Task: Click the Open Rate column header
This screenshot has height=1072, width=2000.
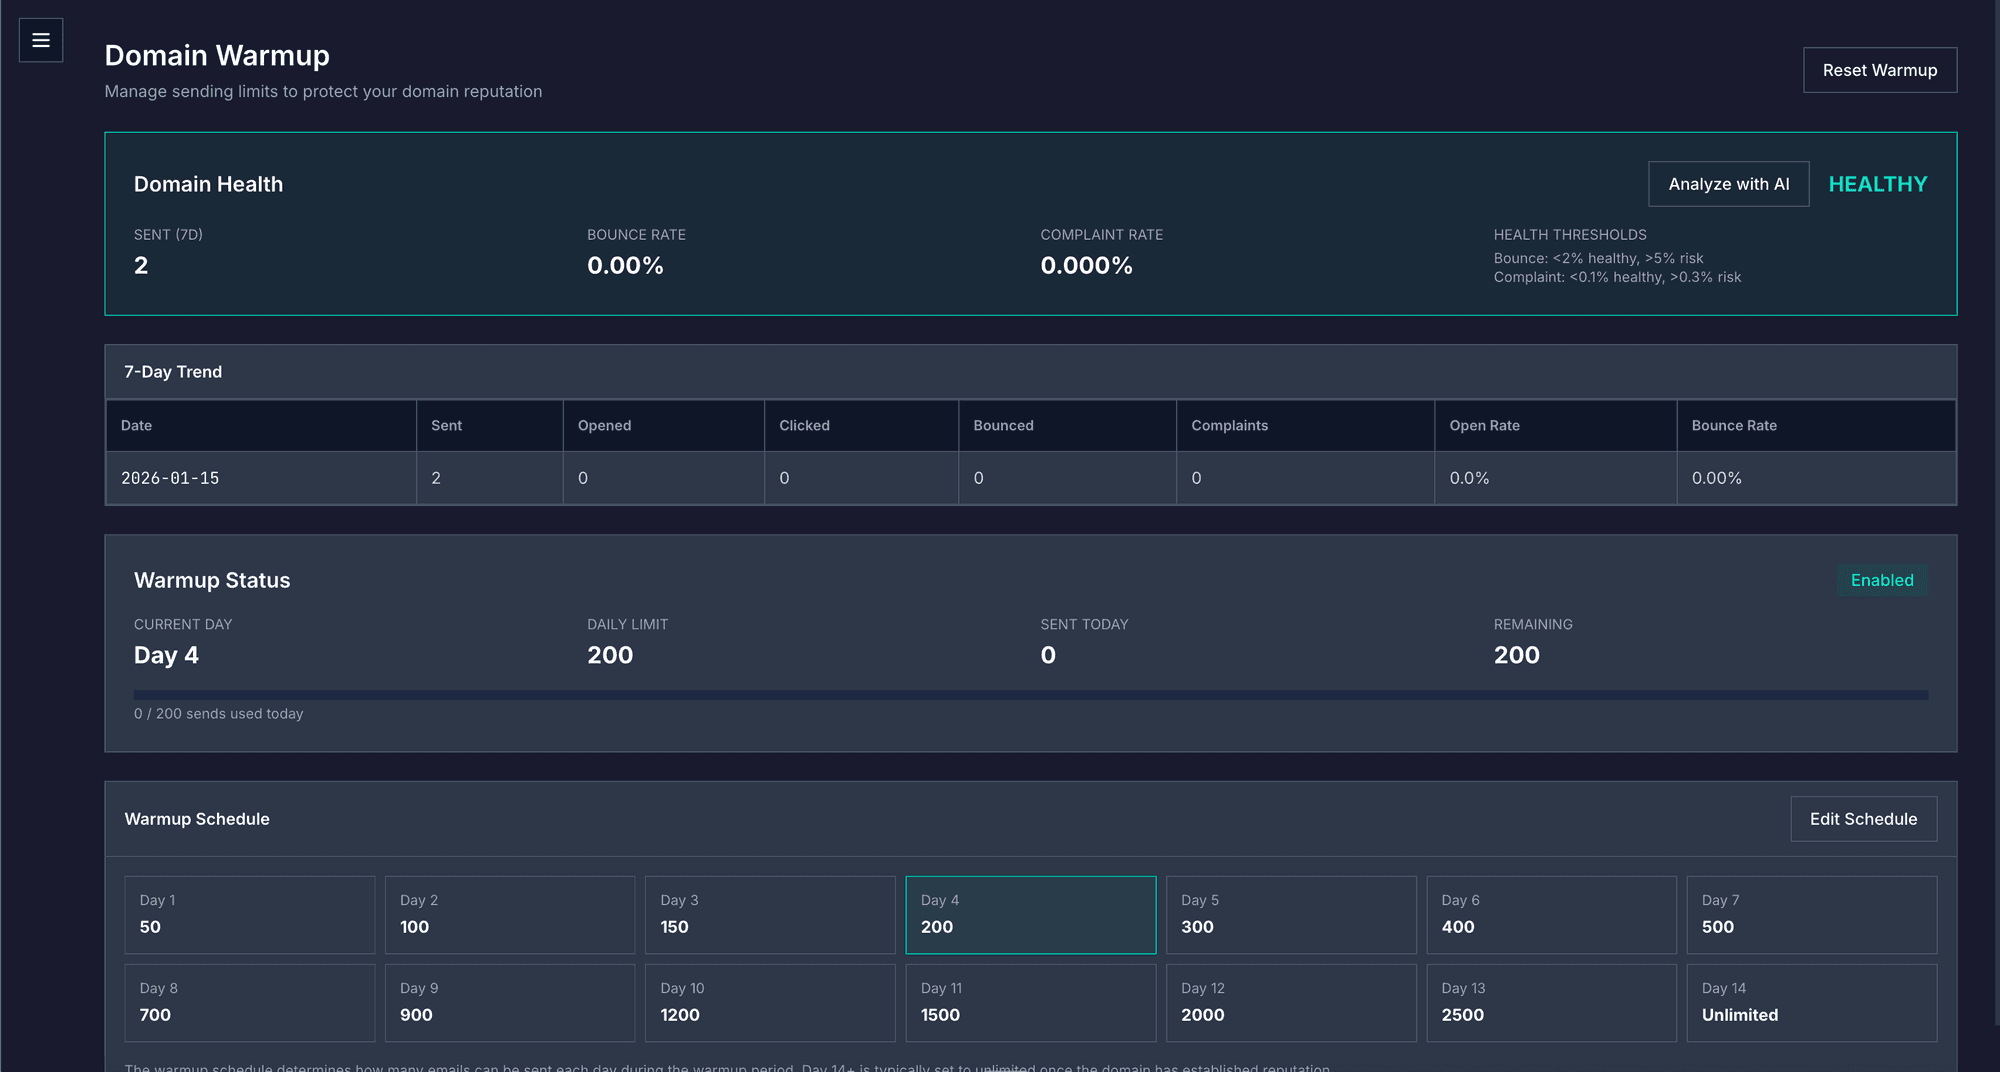Action: pyautogui.click(x=1484, y=425)
